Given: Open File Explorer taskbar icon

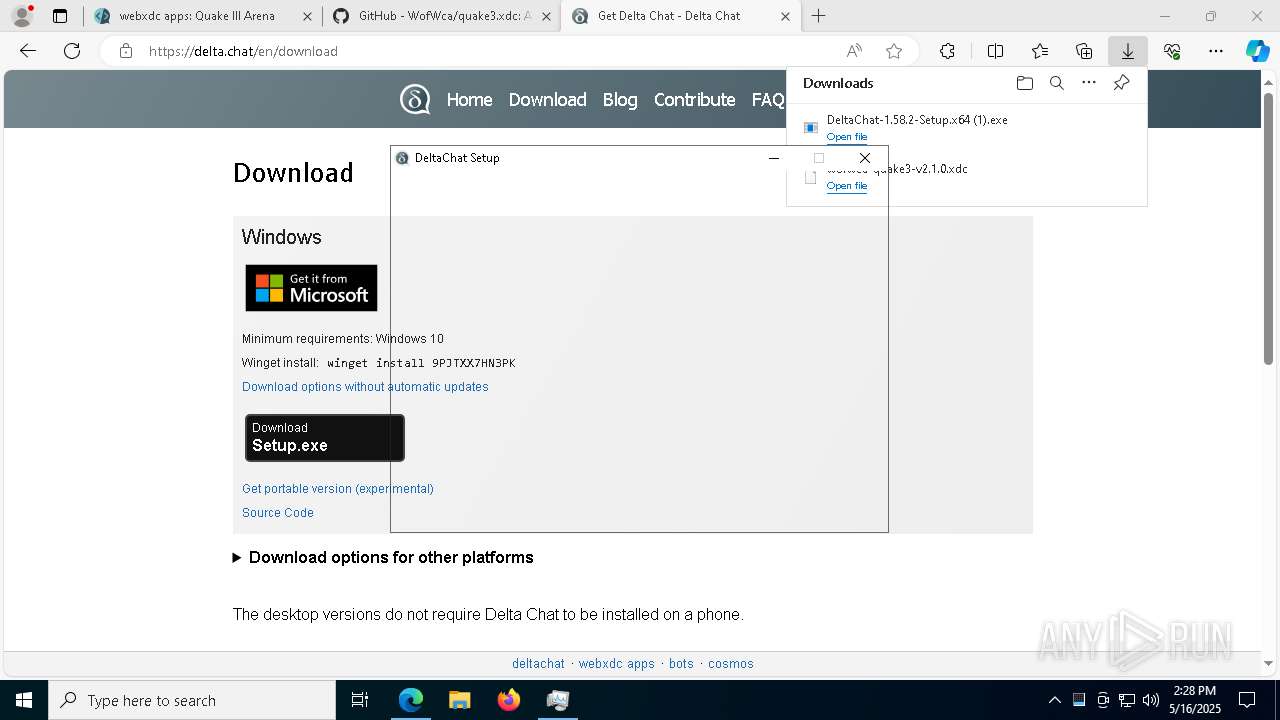Looking at the screenshot, I should [459, 700].
